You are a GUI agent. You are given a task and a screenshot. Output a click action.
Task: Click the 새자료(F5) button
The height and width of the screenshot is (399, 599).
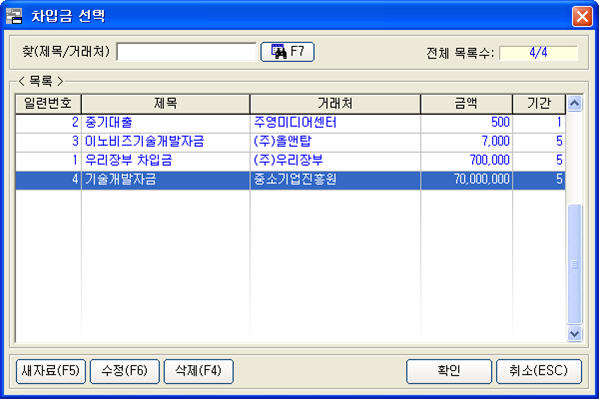click(x=51, y=371)
